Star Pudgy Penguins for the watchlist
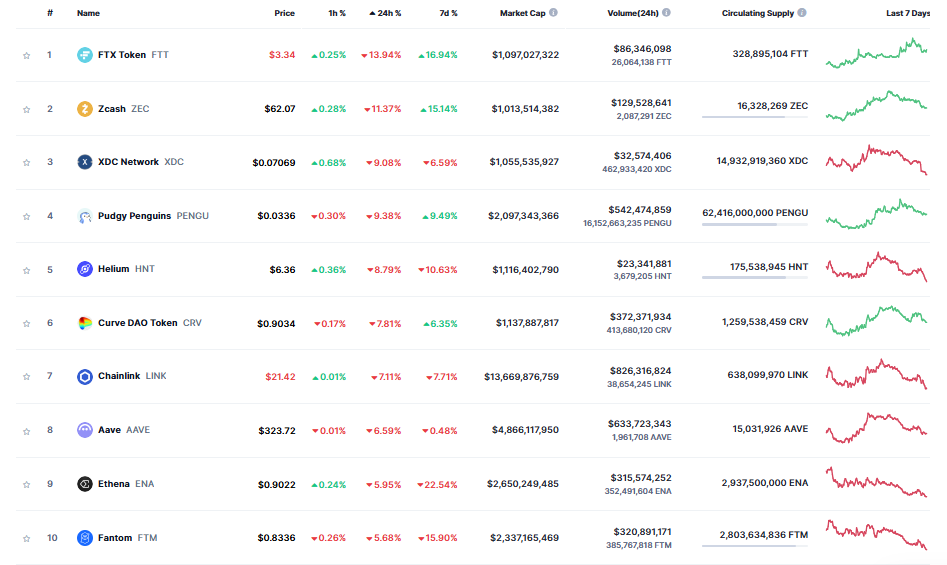Screen dimensions: 947x565 click(27, 217)
